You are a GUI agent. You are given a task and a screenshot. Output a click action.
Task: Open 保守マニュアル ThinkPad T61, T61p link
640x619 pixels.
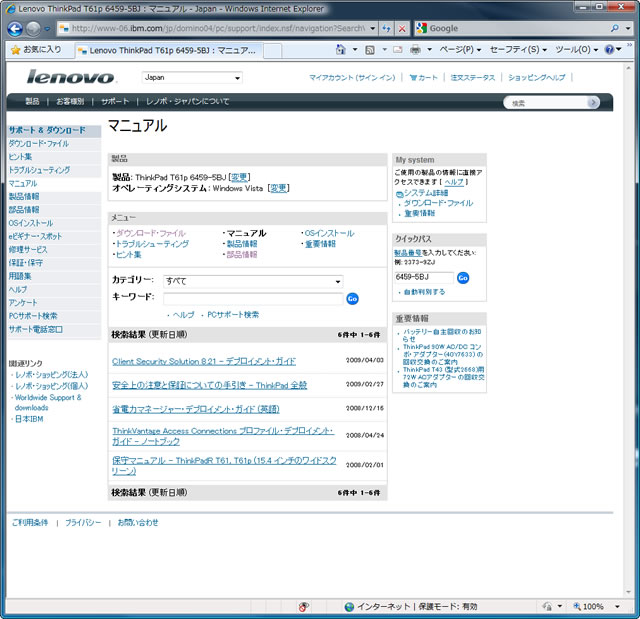point(224,466)
